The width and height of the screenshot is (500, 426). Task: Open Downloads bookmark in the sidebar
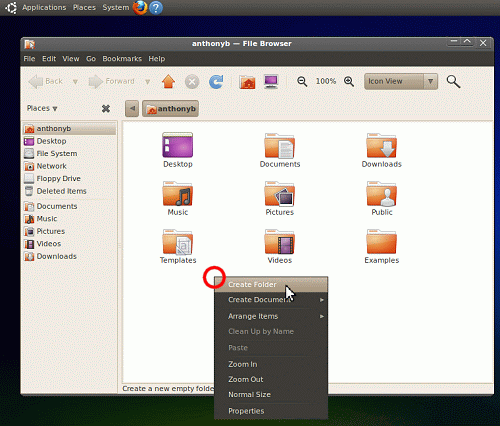pos(69,256)
